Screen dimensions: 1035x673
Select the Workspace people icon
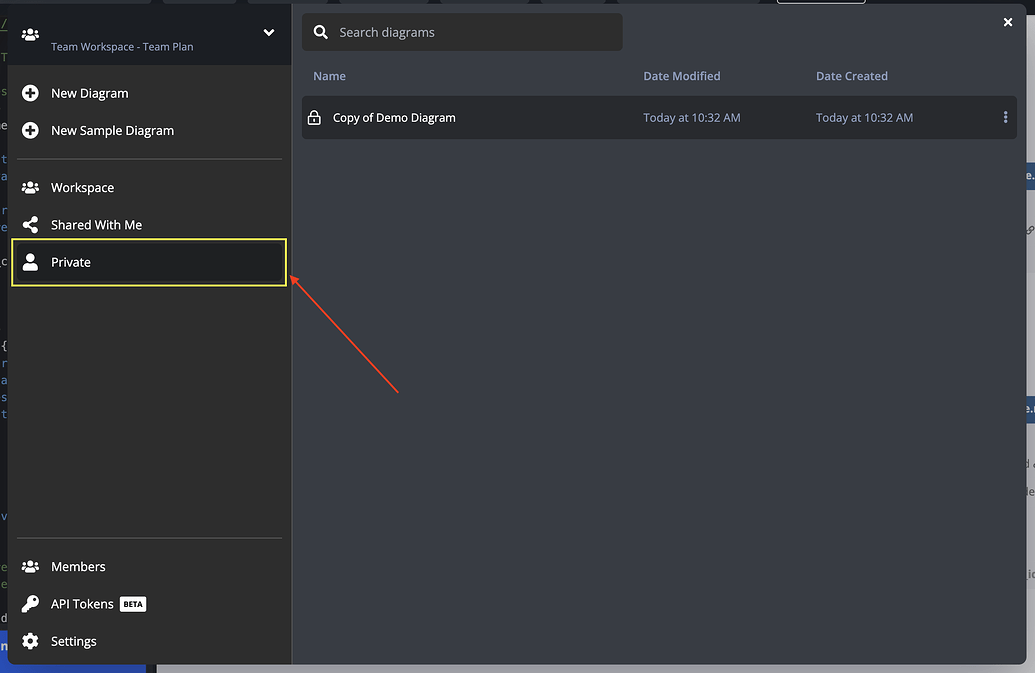(x=31, y=187)
